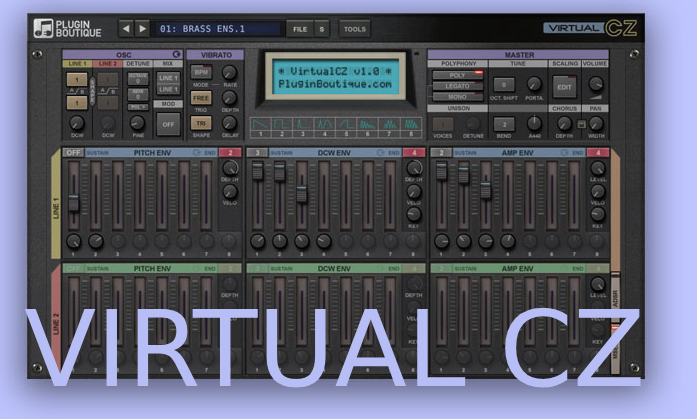The height and width of the screenshot is (419, 697).
Task: Click the Virtual CZ logo badge
Action: 590,28
